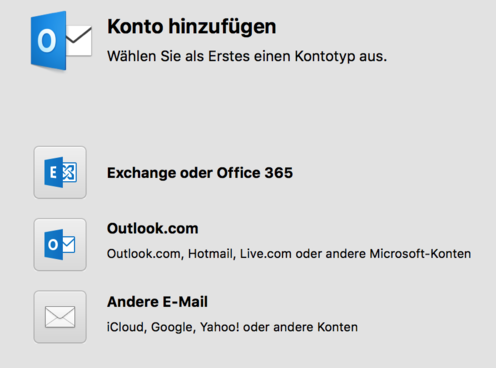Select the bold 'Outlook.com' account label
Screen dimensions: 496x368
point(153,229)
